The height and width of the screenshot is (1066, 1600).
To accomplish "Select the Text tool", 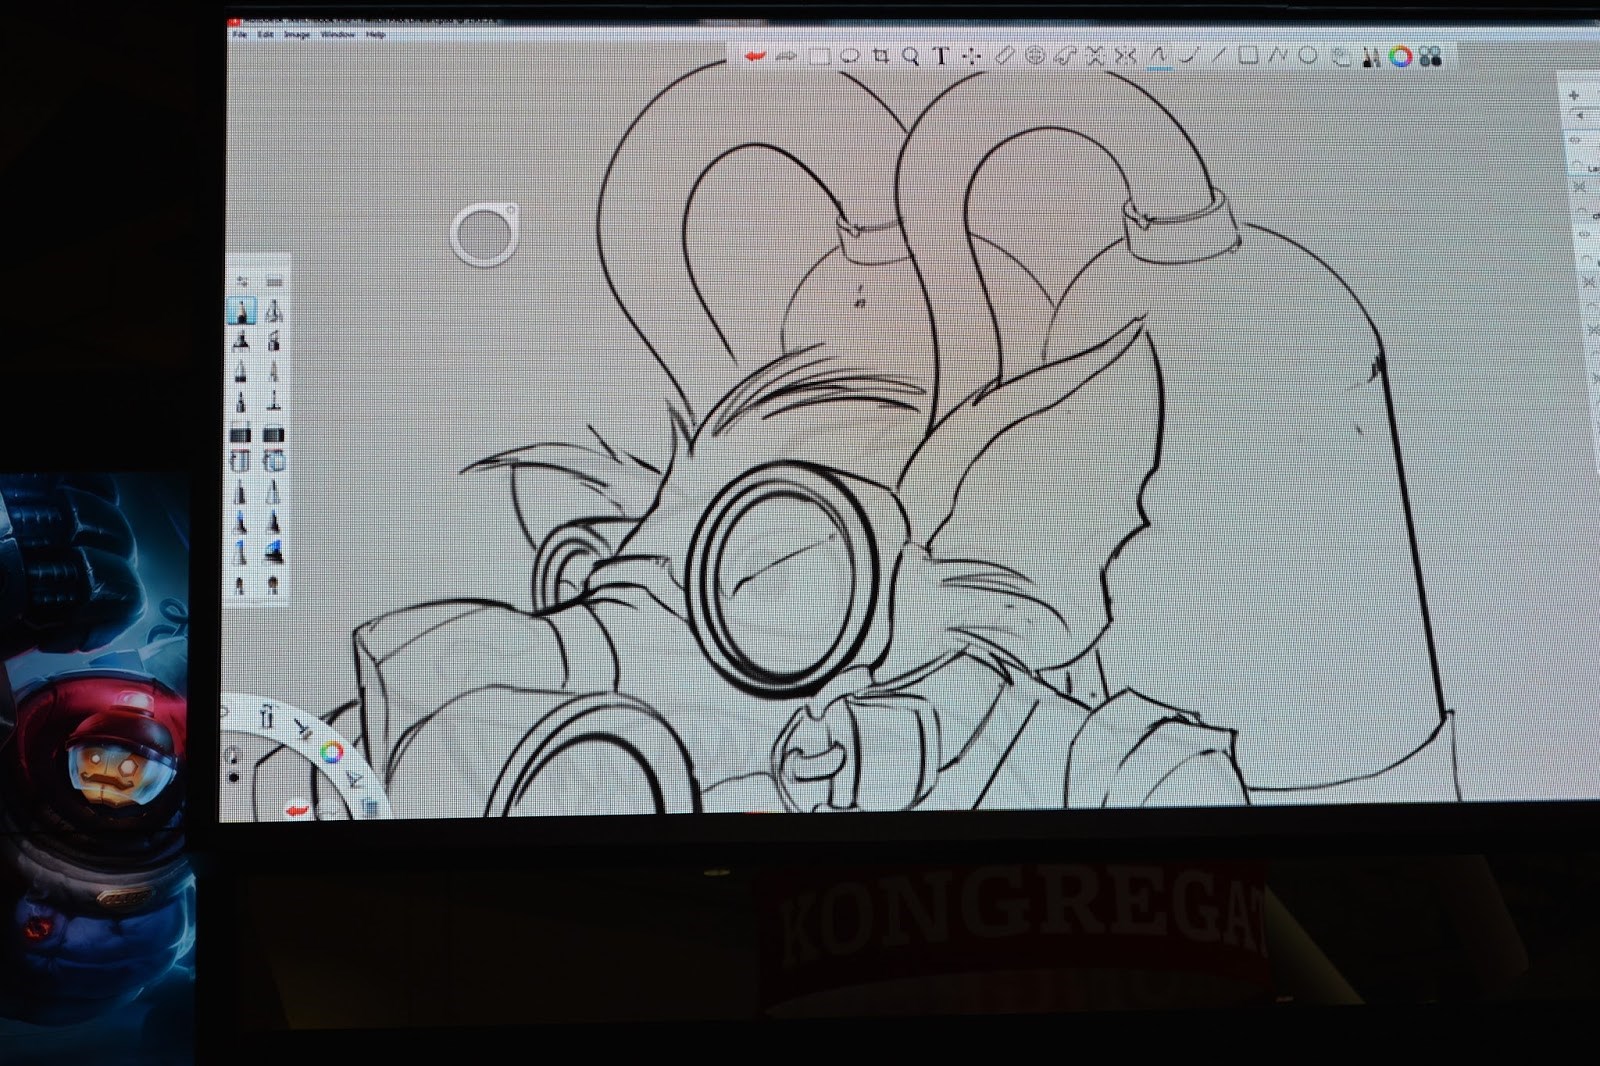I will [941, 56].
